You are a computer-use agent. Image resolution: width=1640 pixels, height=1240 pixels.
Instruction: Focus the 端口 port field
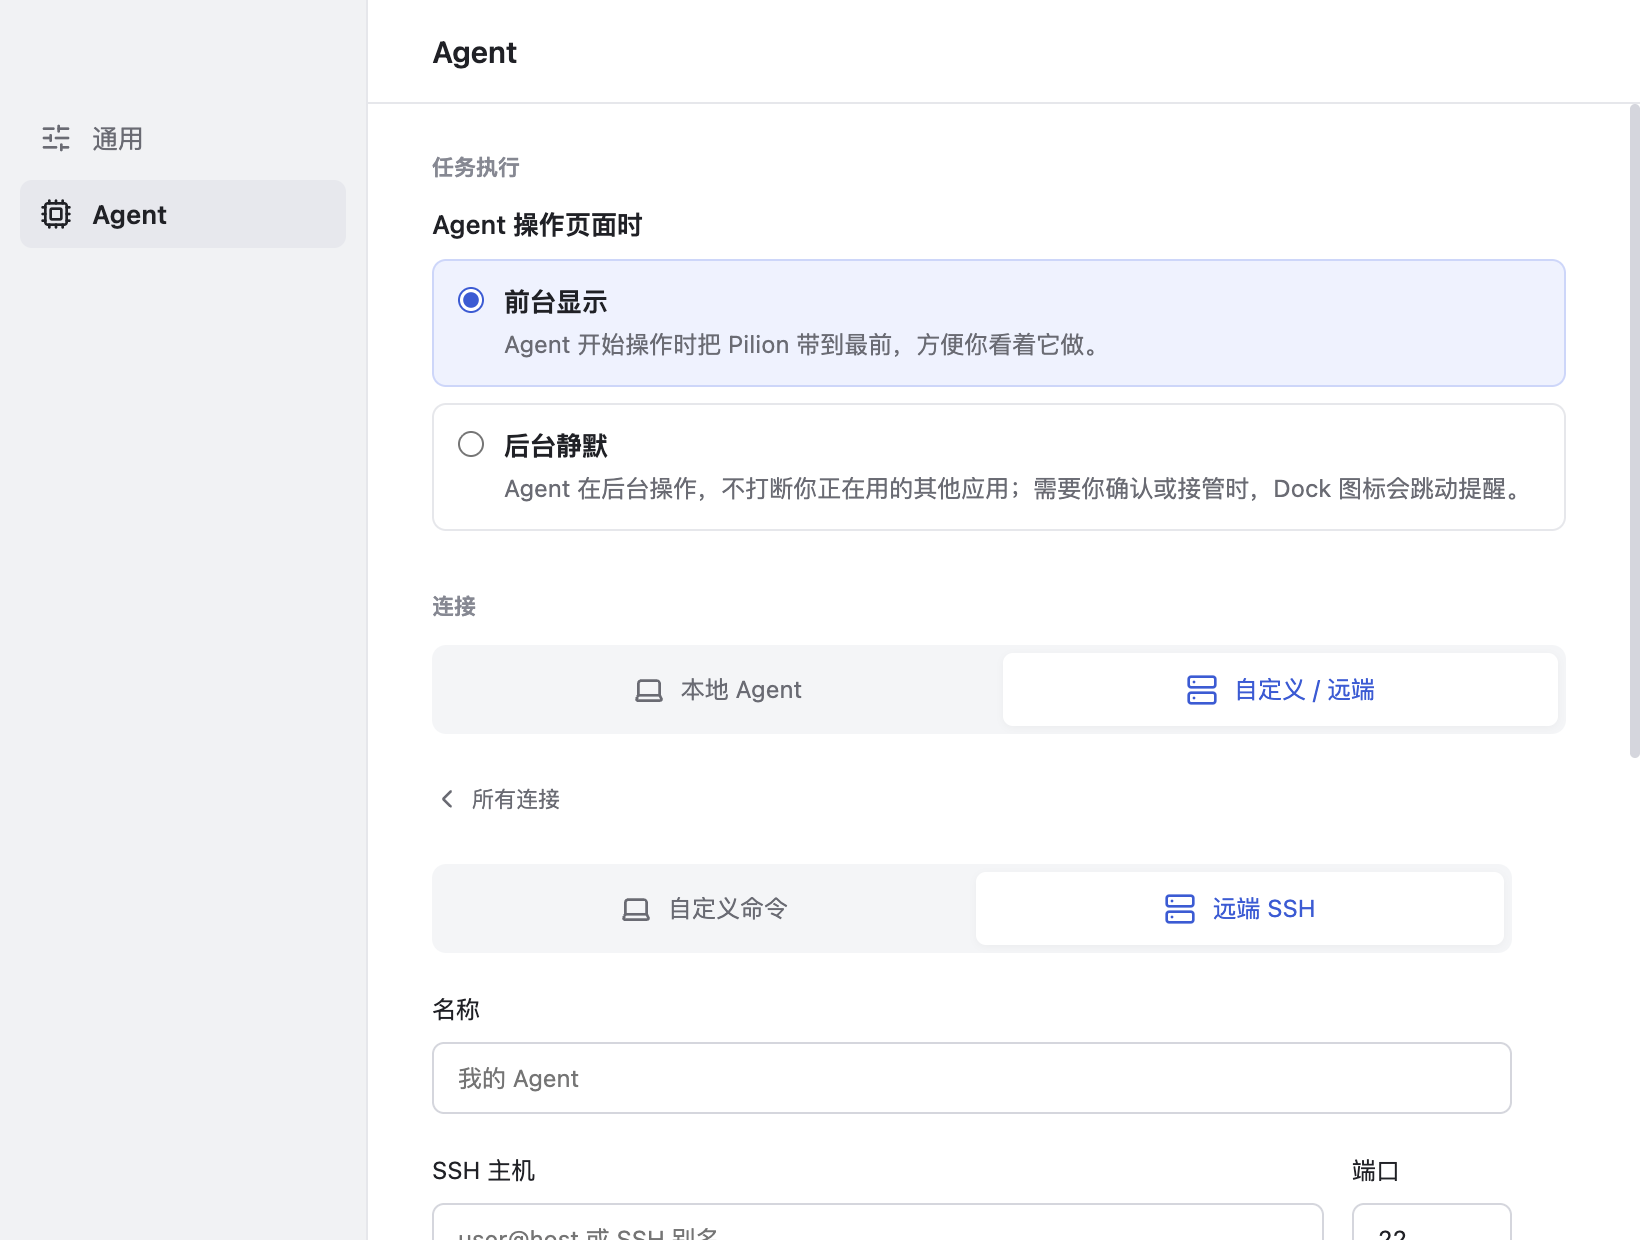[x=1432, y=1222]
